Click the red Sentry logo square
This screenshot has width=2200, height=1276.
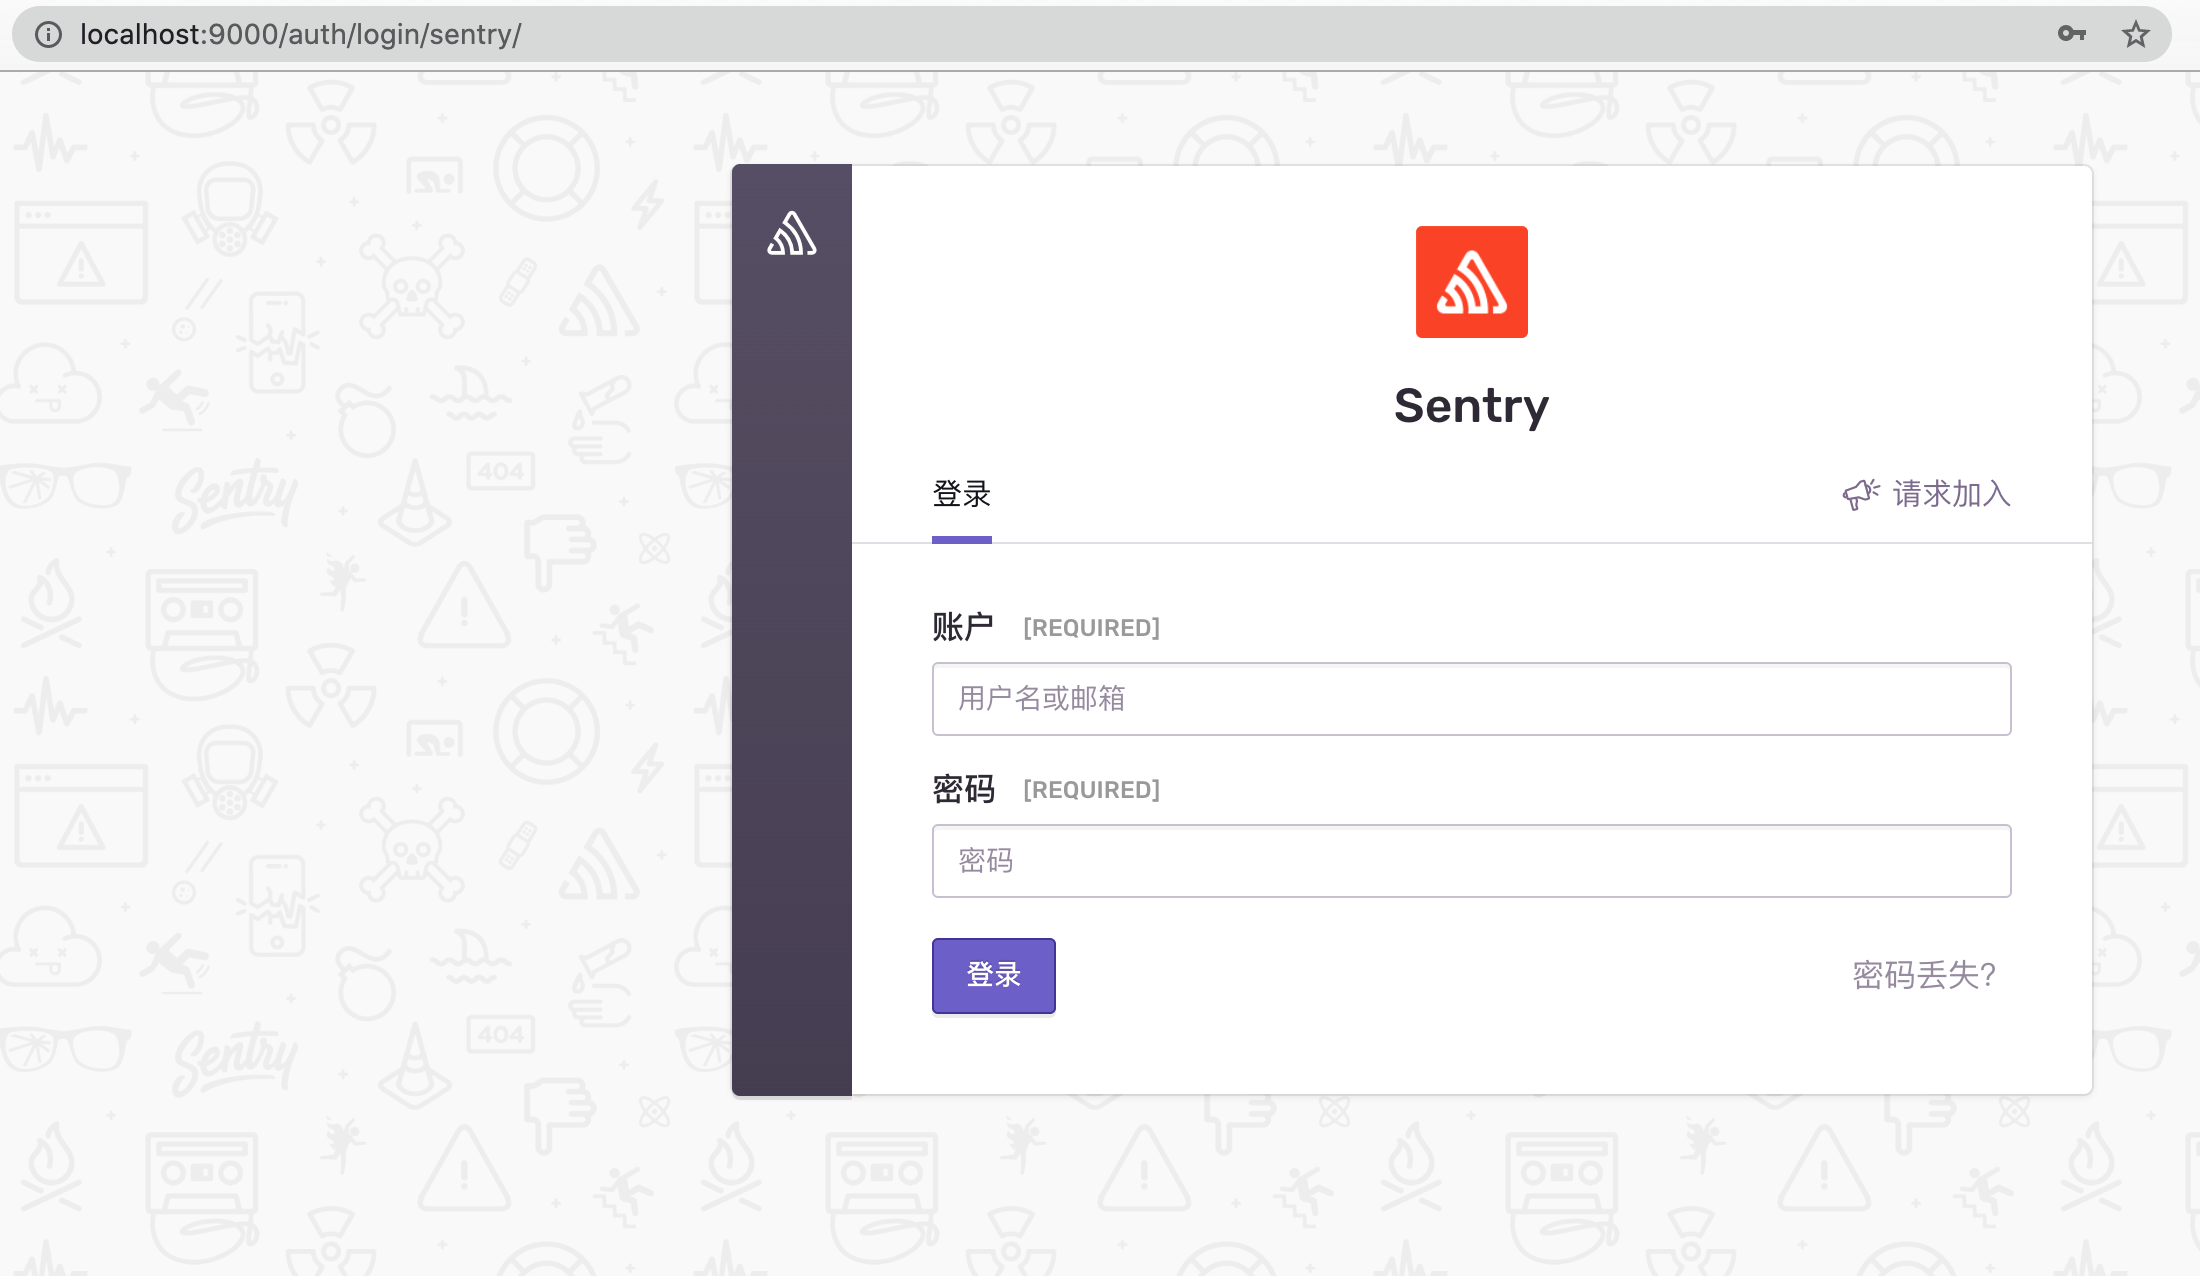(1471, 282)
